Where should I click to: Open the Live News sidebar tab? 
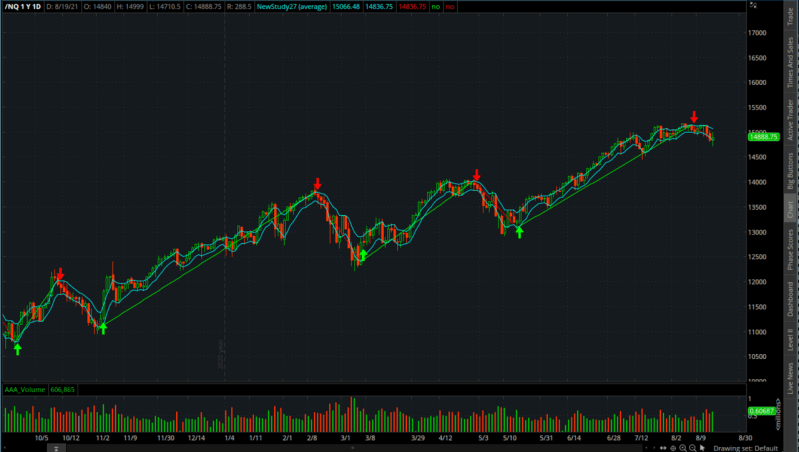(x=790, y=378)
